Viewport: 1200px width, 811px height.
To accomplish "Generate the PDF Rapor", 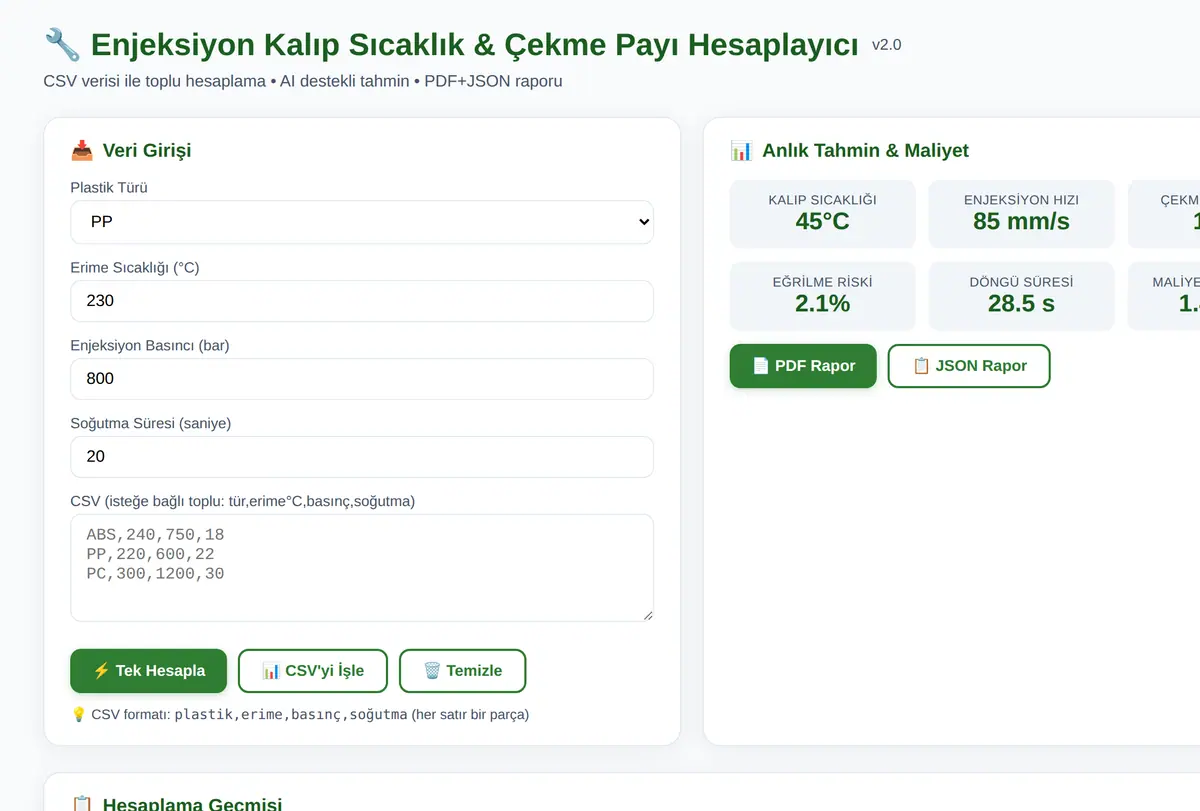I will pyautogui.click(x=803, y=366).
